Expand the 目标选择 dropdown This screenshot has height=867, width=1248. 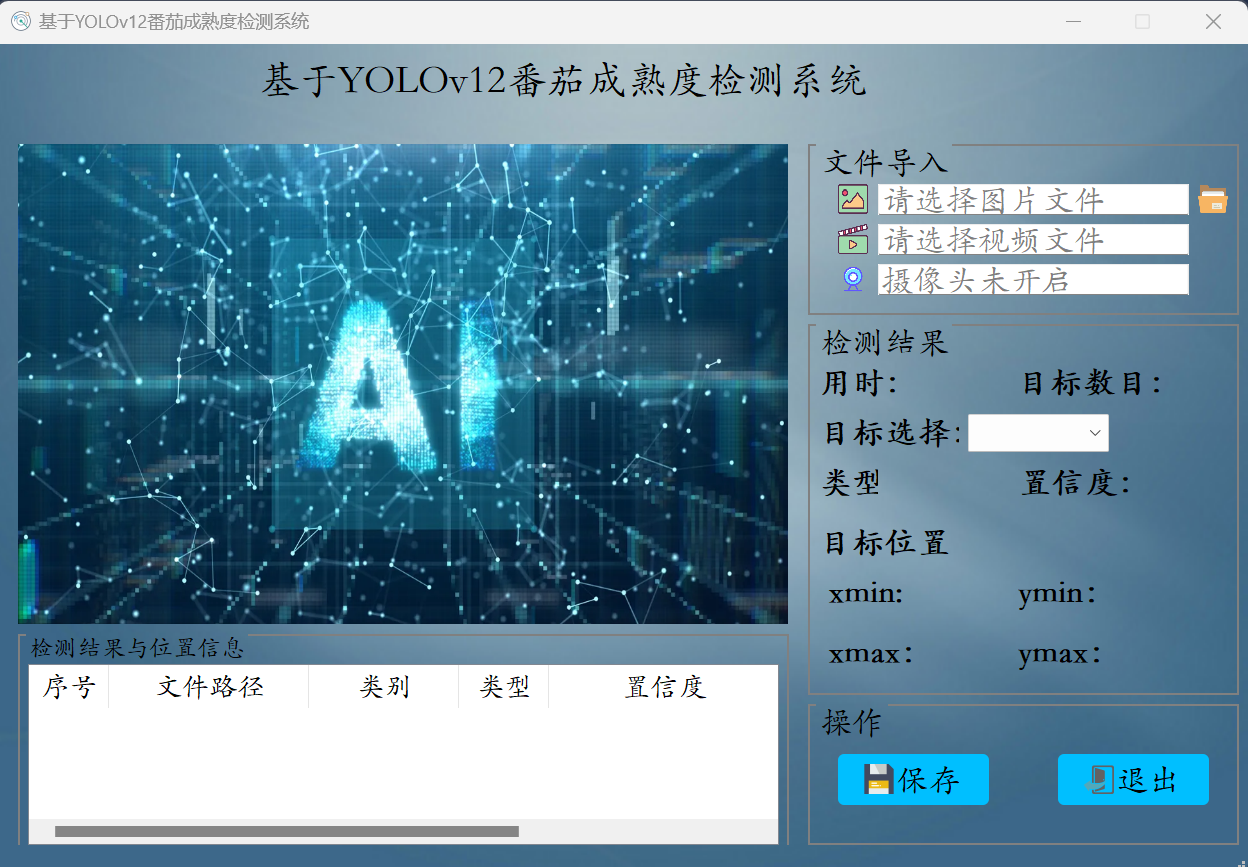[1038, 433]
